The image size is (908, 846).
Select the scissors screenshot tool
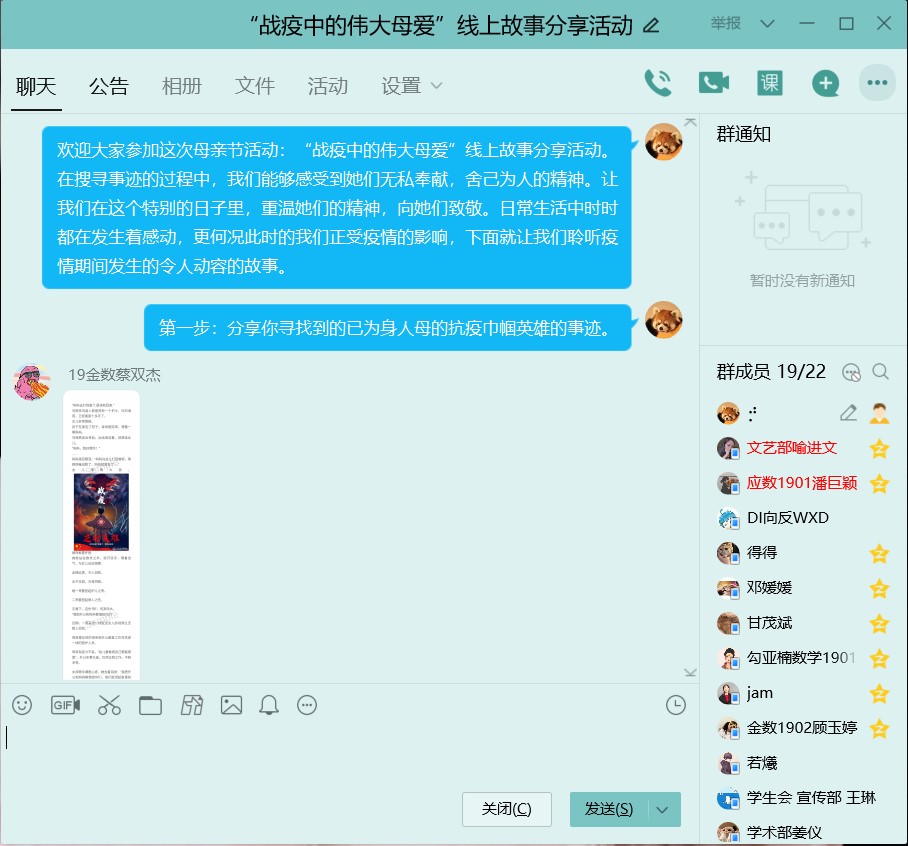click(x=109, y=705)
